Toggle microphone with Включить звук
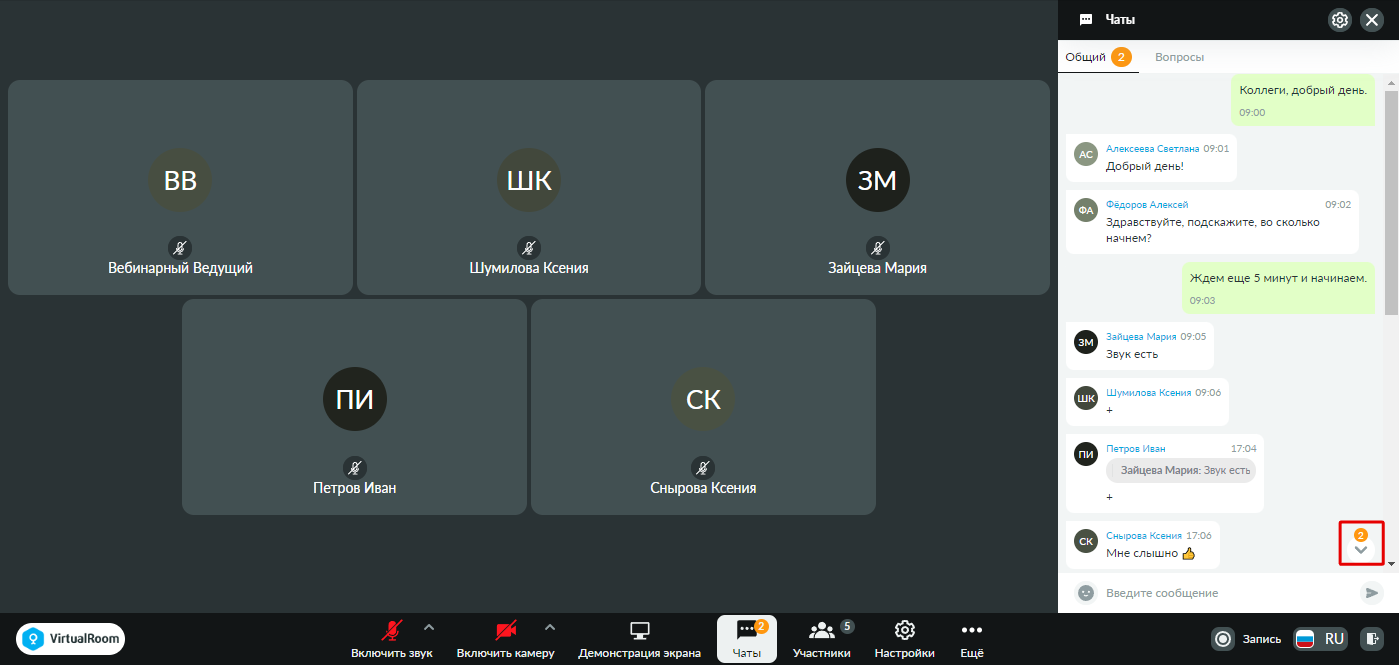Viewport: 1399px width, 665px height. pos(392,639)
